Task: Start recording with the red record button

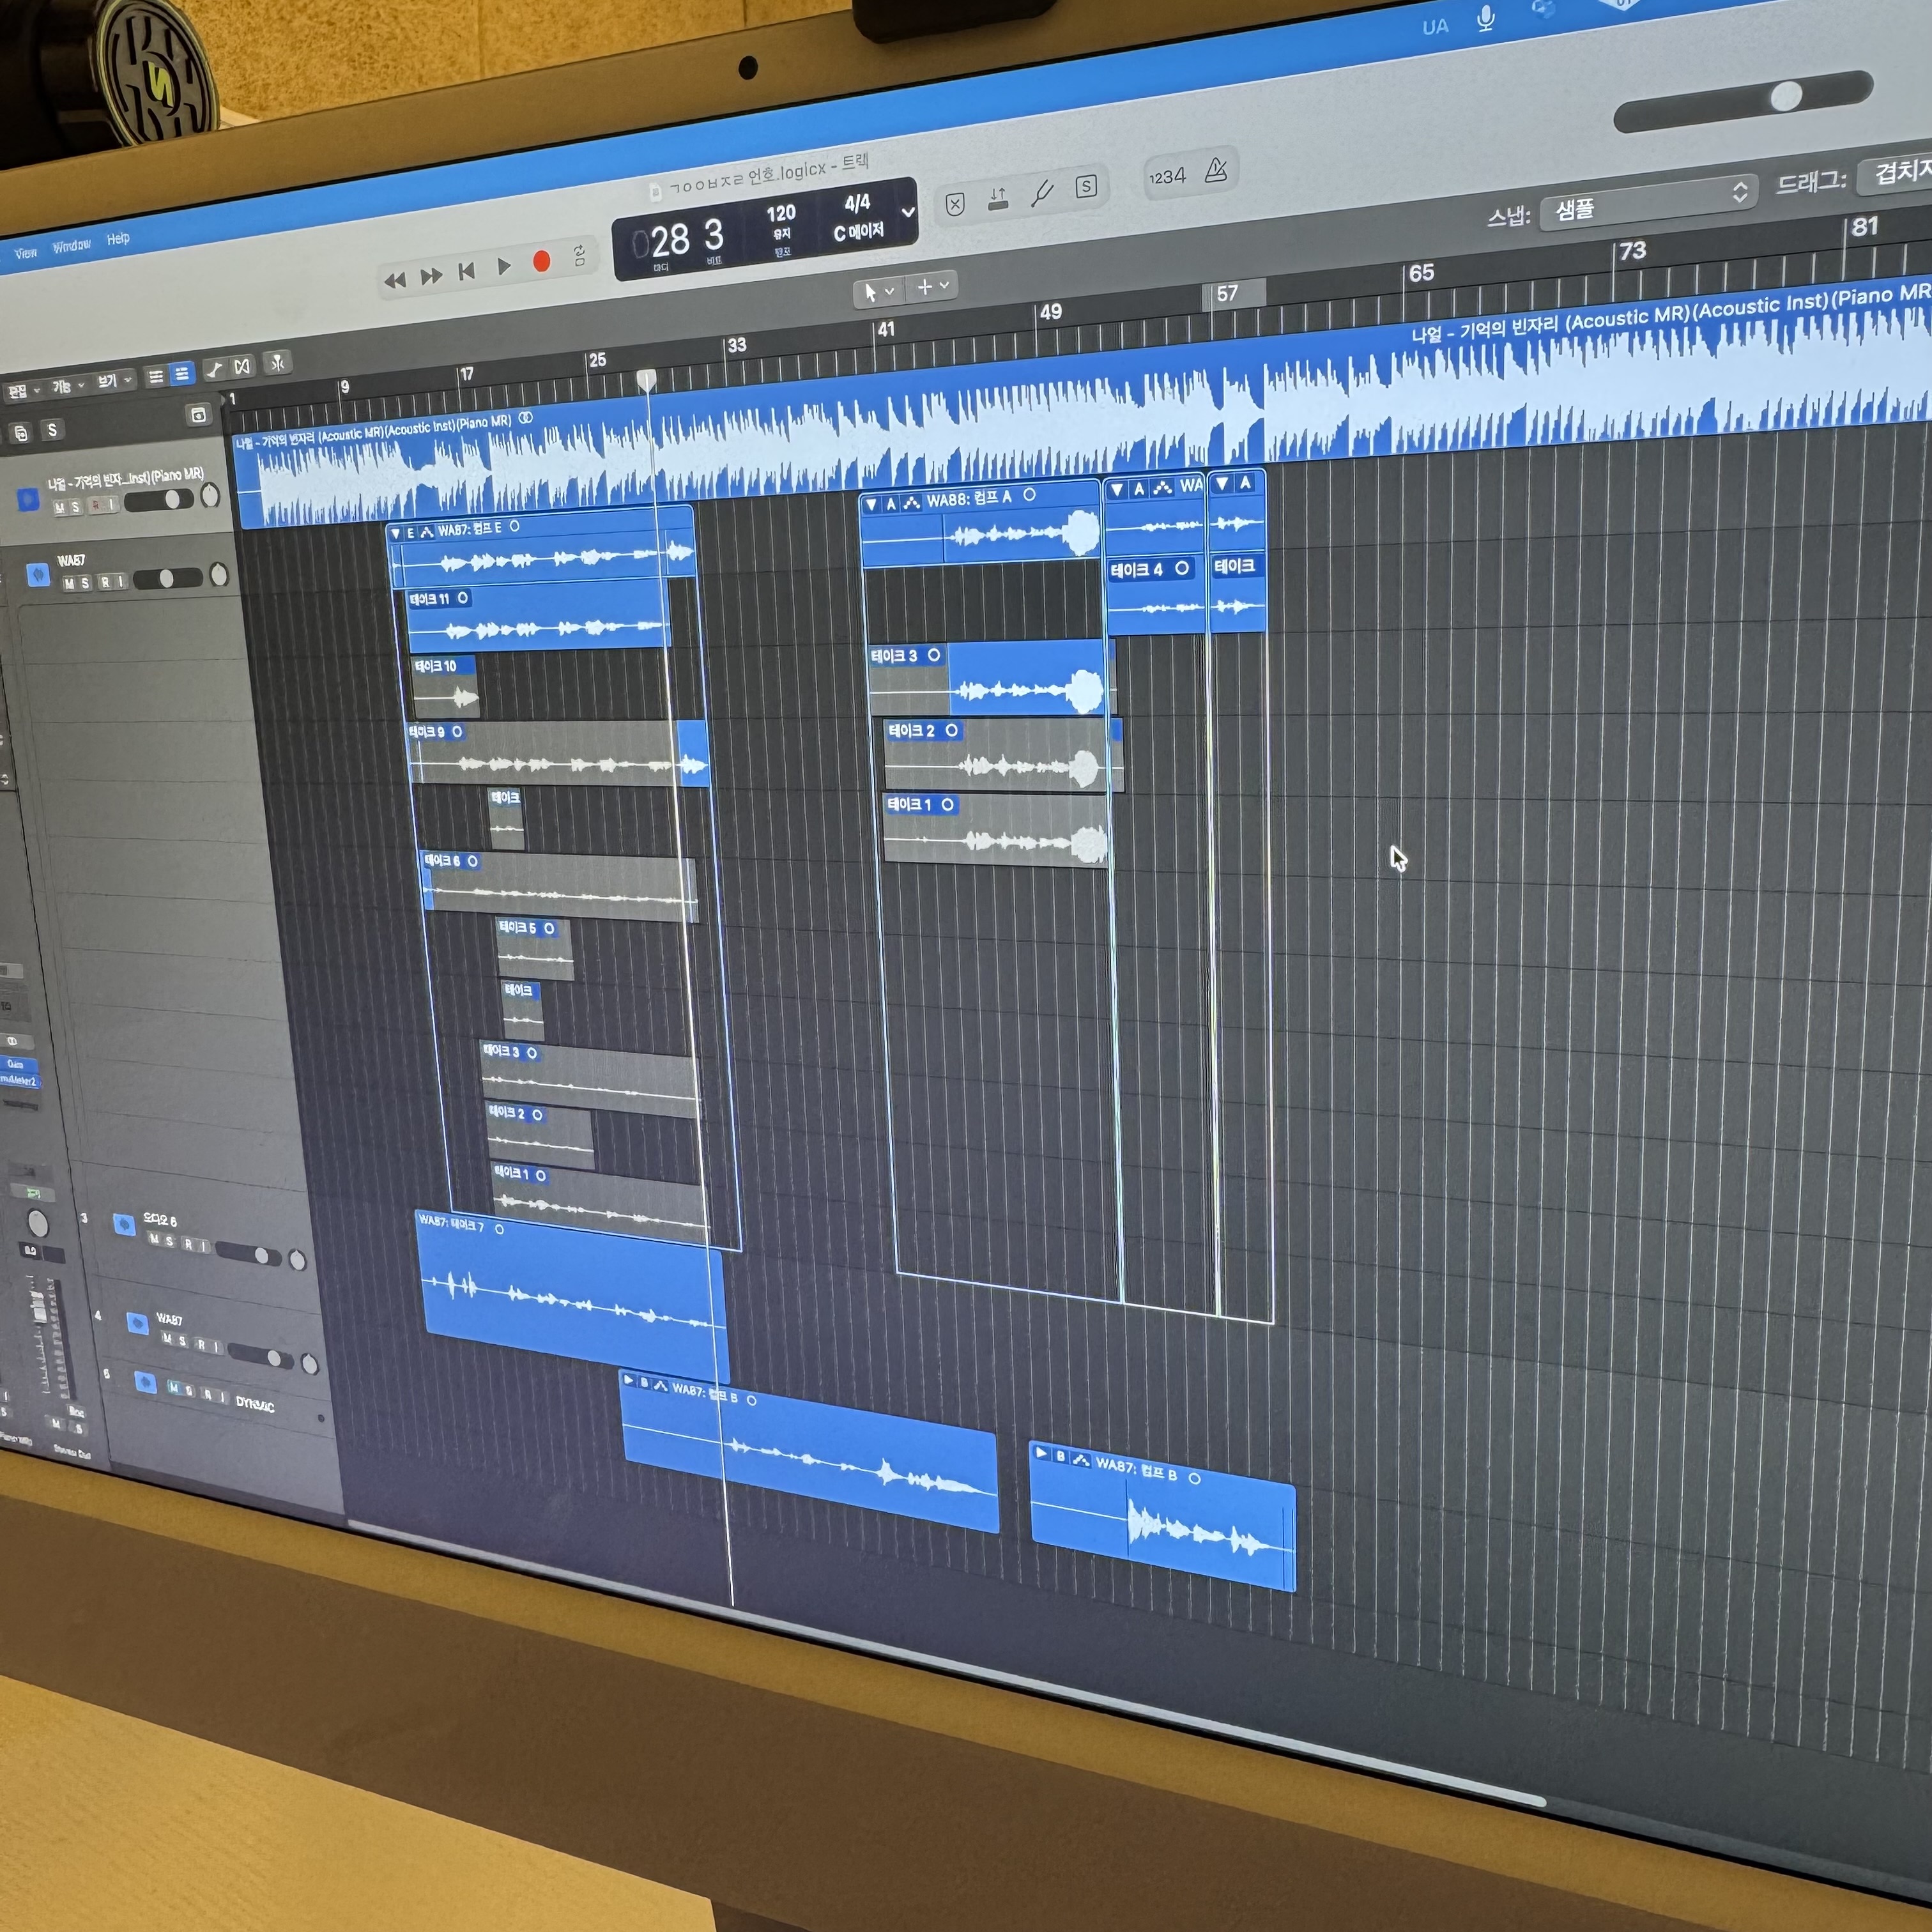Action: coord(542,262)
